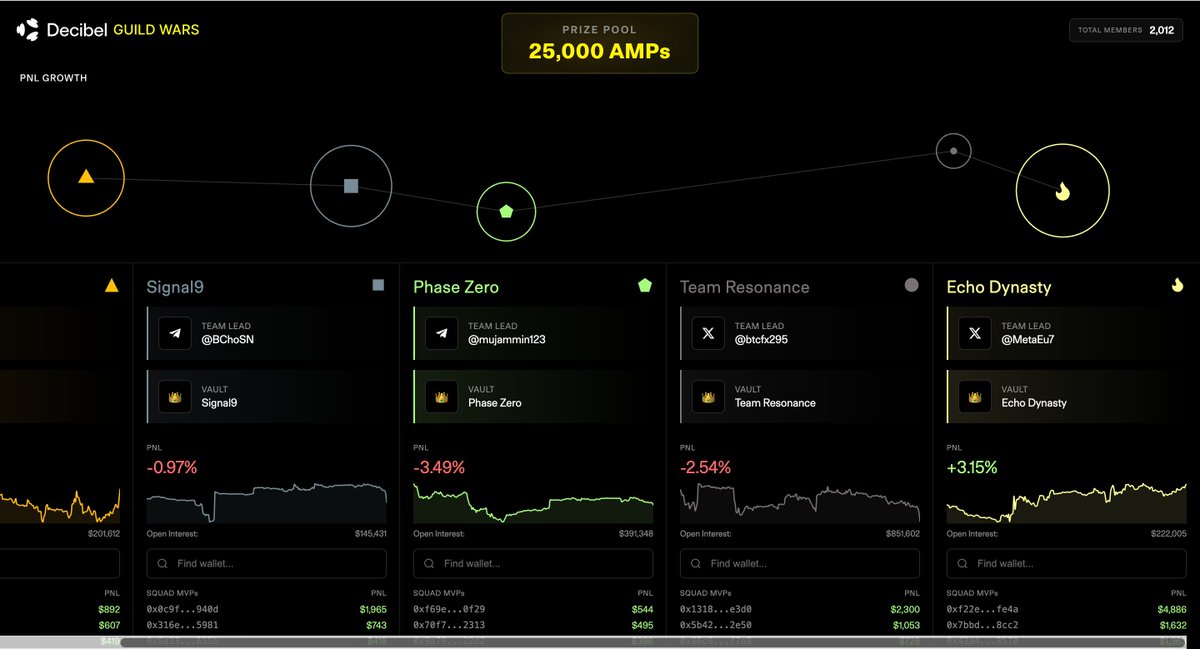Focus Find wallet field under Phase Zero
The width and height of the screenshot is (1200, 649).
(x=533, y=564)
